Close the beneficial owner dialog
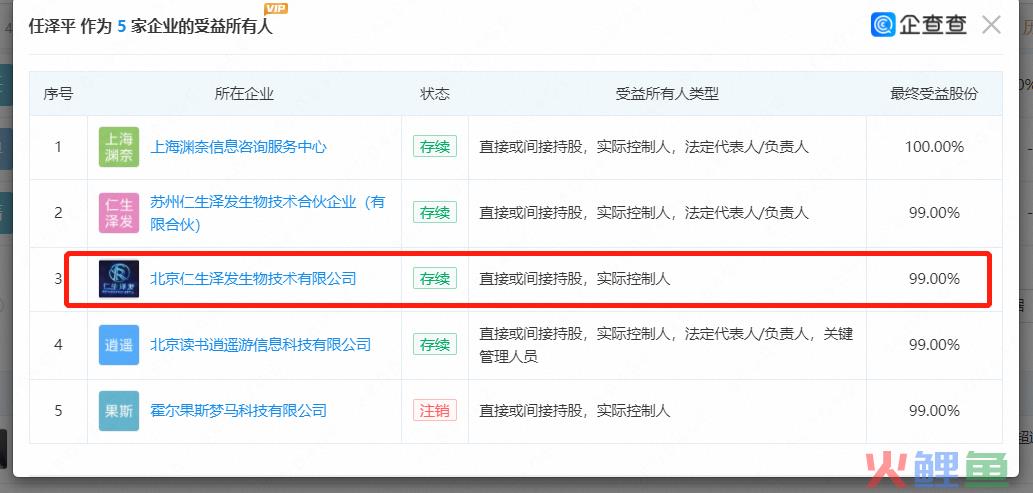1033x493 pixels. point(991,25)
